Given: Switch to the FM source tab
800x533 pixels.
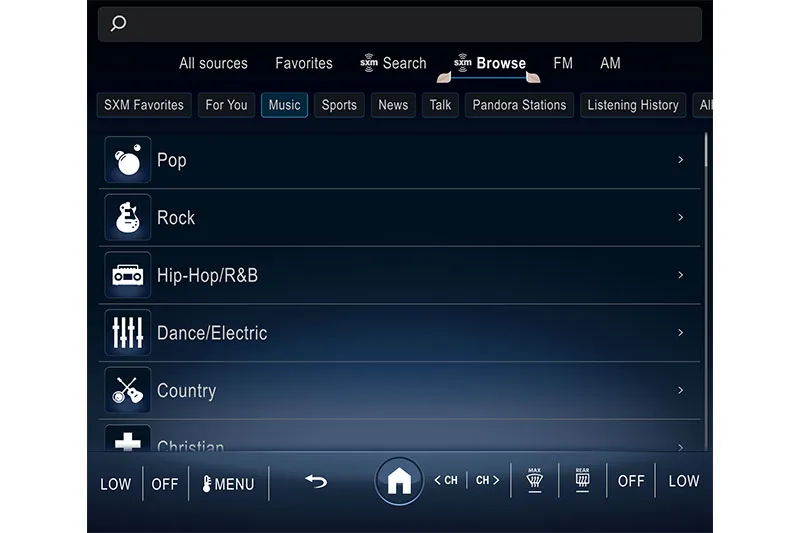Looking at the screenshot, I should 563,63.
